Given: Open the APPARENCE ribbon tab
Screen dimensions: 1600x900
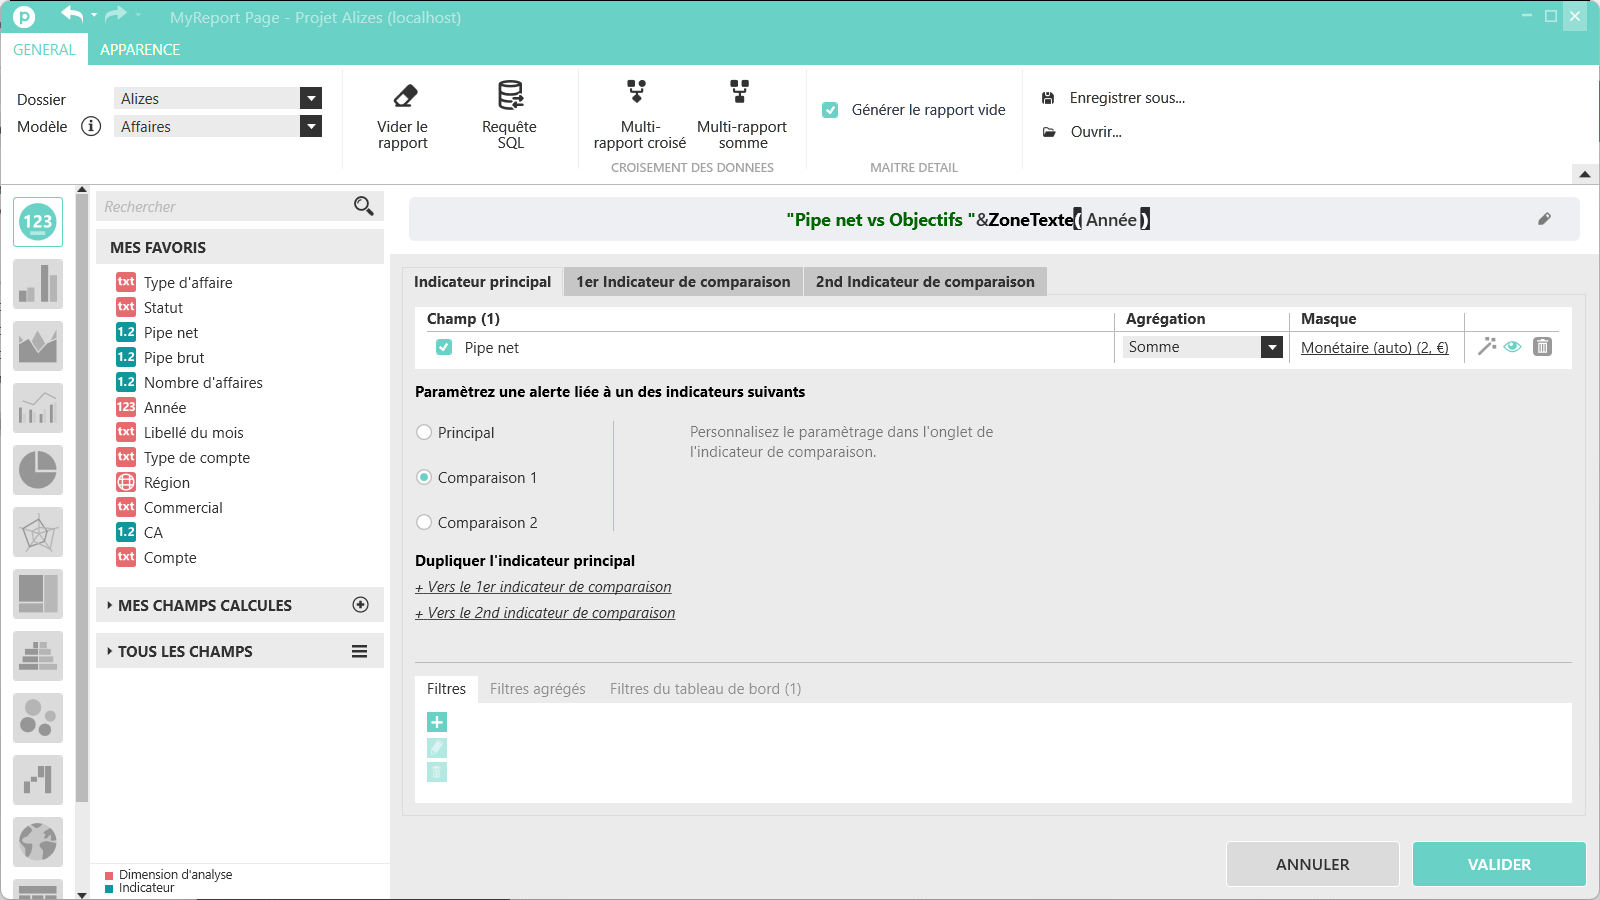Looking at the screenshot, I should tap(140, 50).
